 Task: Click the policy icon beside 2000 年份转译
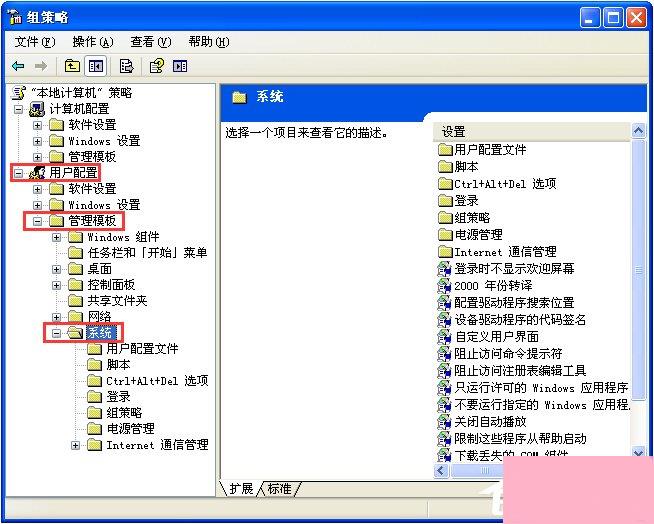tap(444, 286)
